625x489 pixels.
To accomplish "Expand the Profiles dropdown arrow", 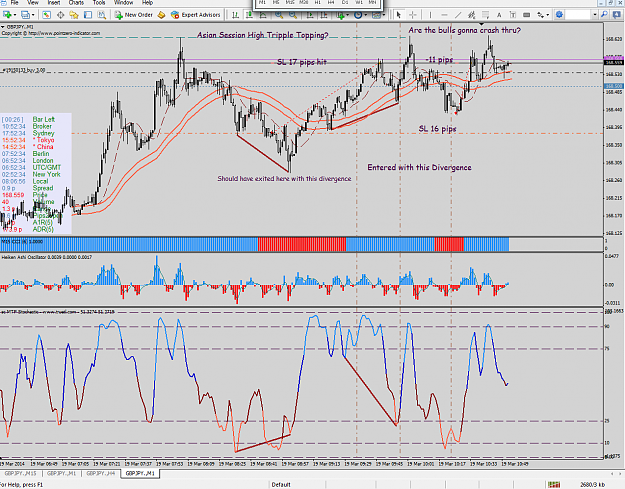I will 33,15.
